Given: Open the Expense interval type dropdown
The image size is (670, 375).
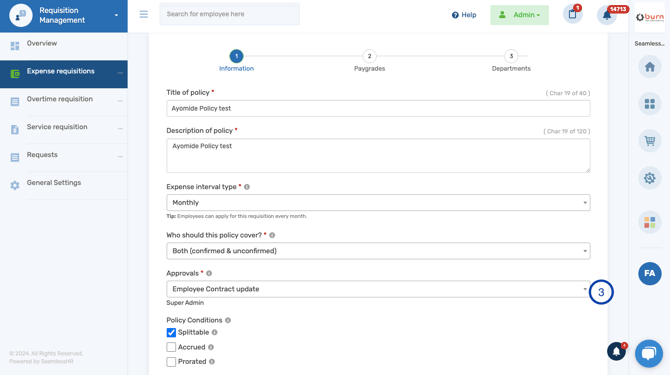Looking at the screenshot, I should 378,202.
